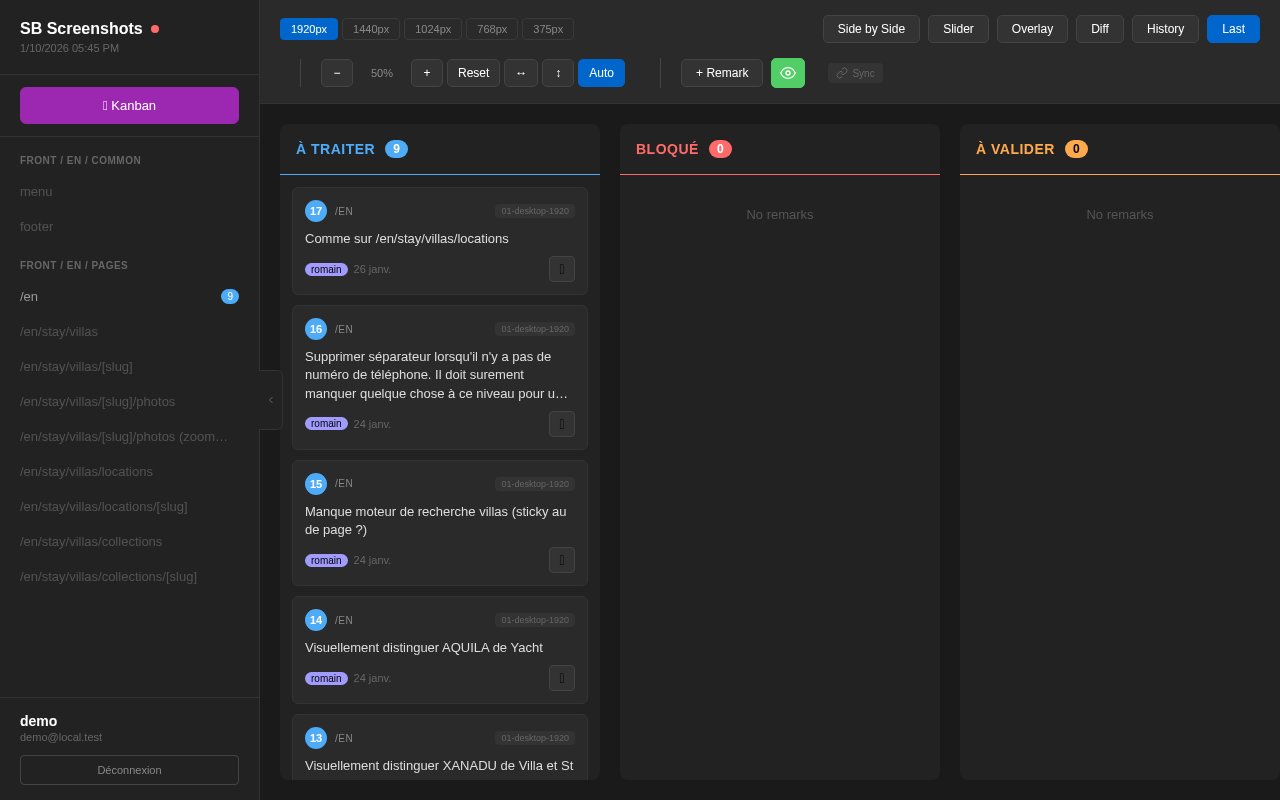
Task: Click the number 13 remark badge
Action: [x=316, y=738]
